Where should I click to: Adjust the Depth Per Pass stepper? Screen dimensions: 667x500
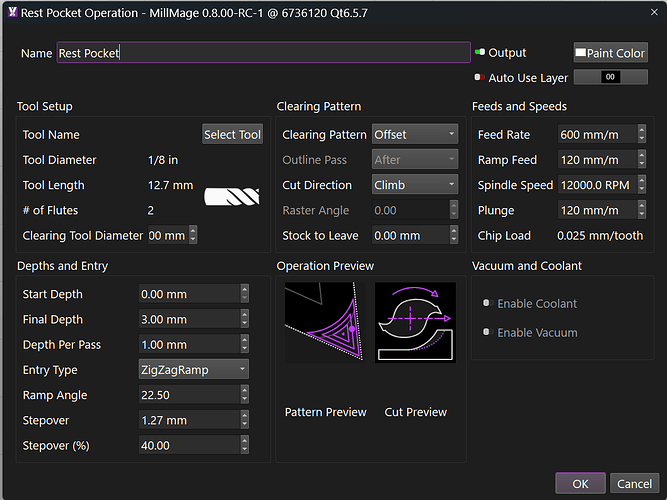click(x=244, y=344)
